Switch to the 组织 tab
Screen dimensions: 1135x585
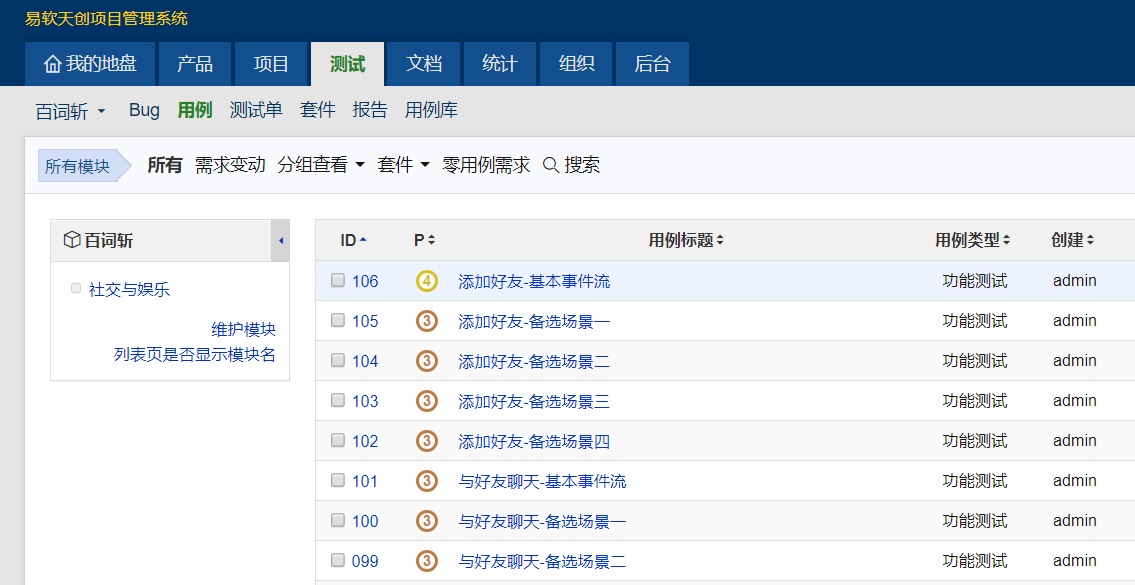click(x=576, y=64)
